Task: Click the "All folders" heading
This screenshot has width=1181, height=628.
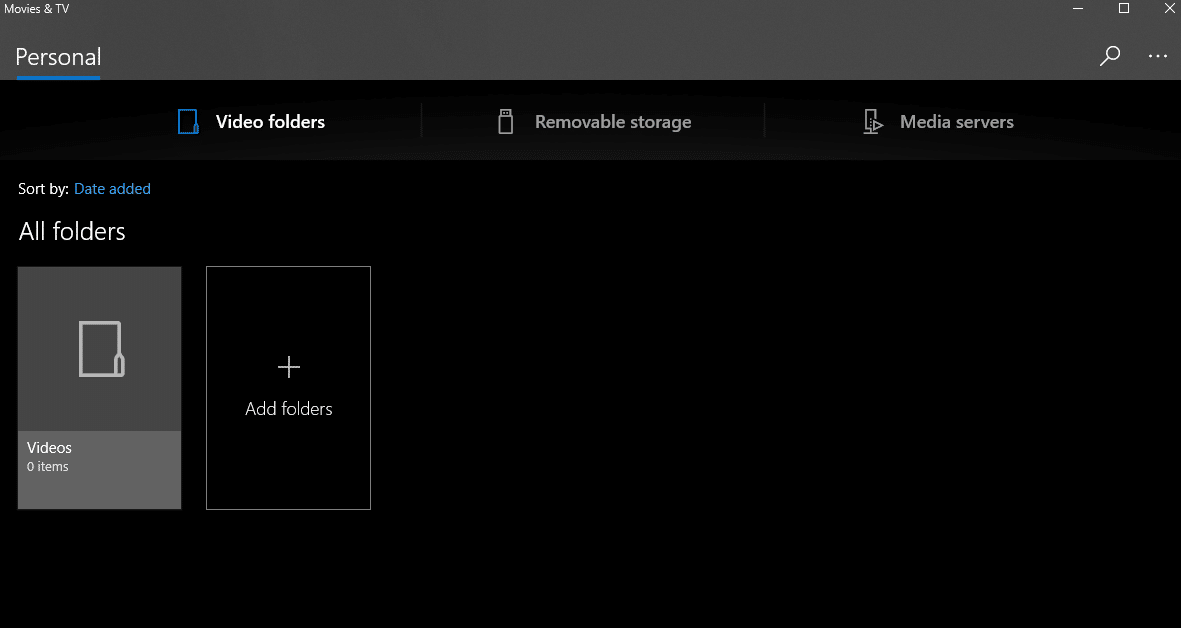Action: 72,231
